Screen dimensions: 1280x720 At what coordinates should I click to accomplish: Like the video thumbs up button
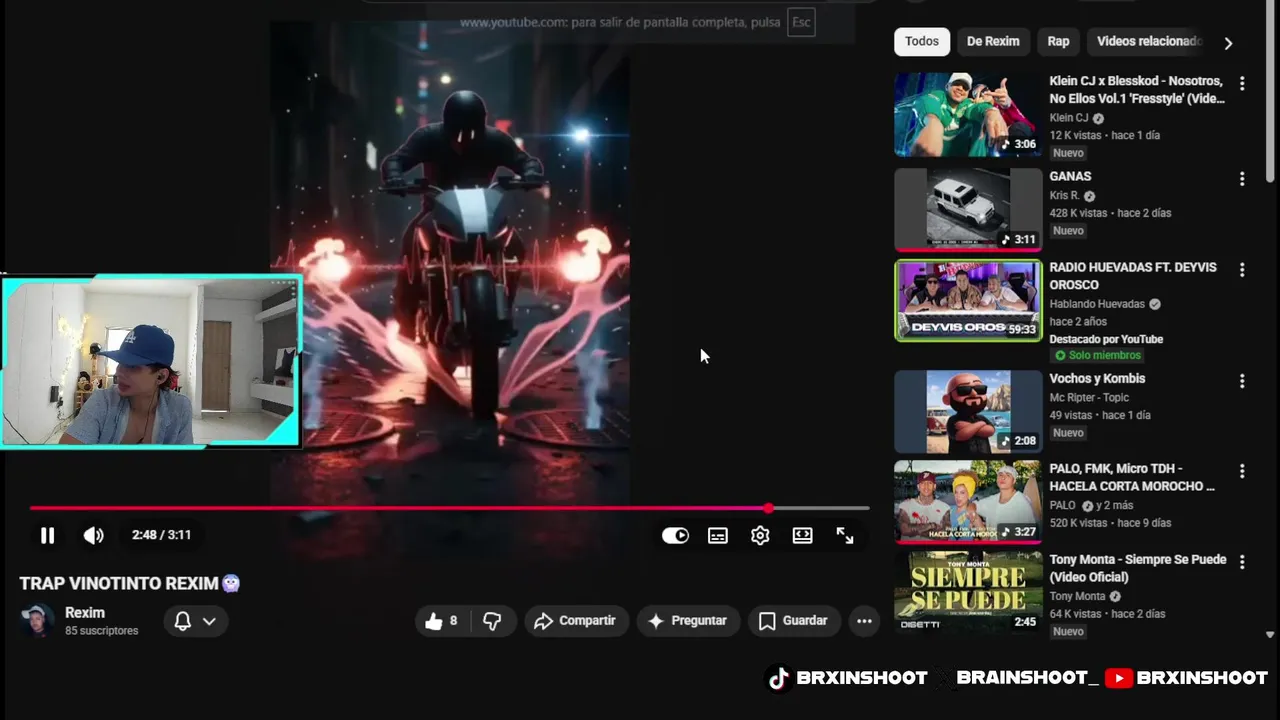[x=441, y=621]
